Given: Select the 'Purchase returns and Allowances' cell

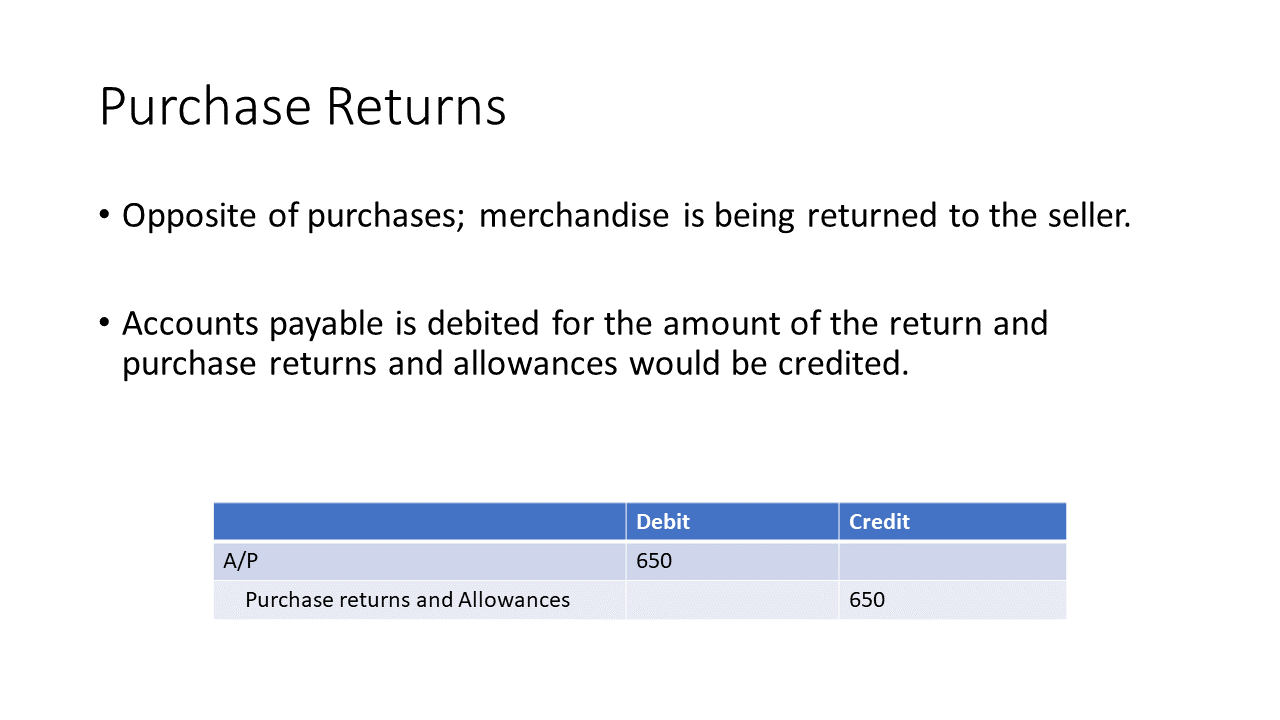Looking at the screenshot, I should coord(420,600).
